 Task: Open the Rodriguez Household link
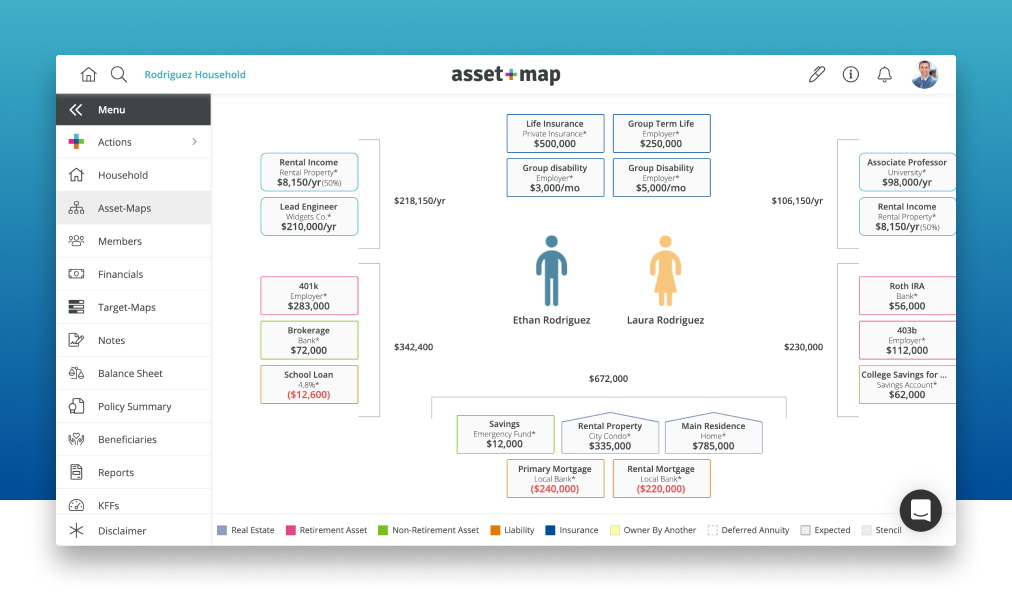(195, 75)
